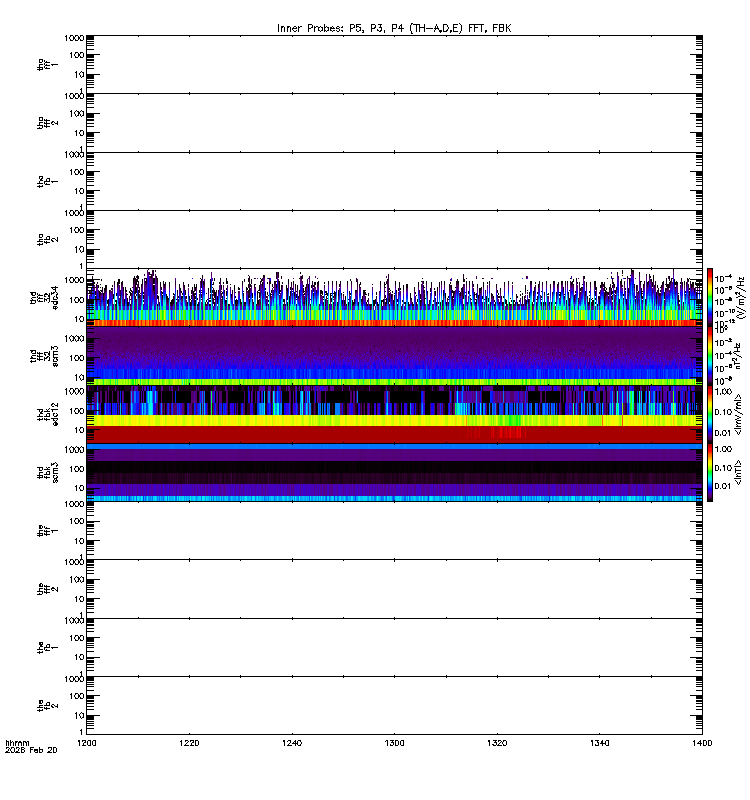Click the (V/m)²/Hz edc34 color bar
This screenshot has width=750, height=800.
click(x=710, y=297)
